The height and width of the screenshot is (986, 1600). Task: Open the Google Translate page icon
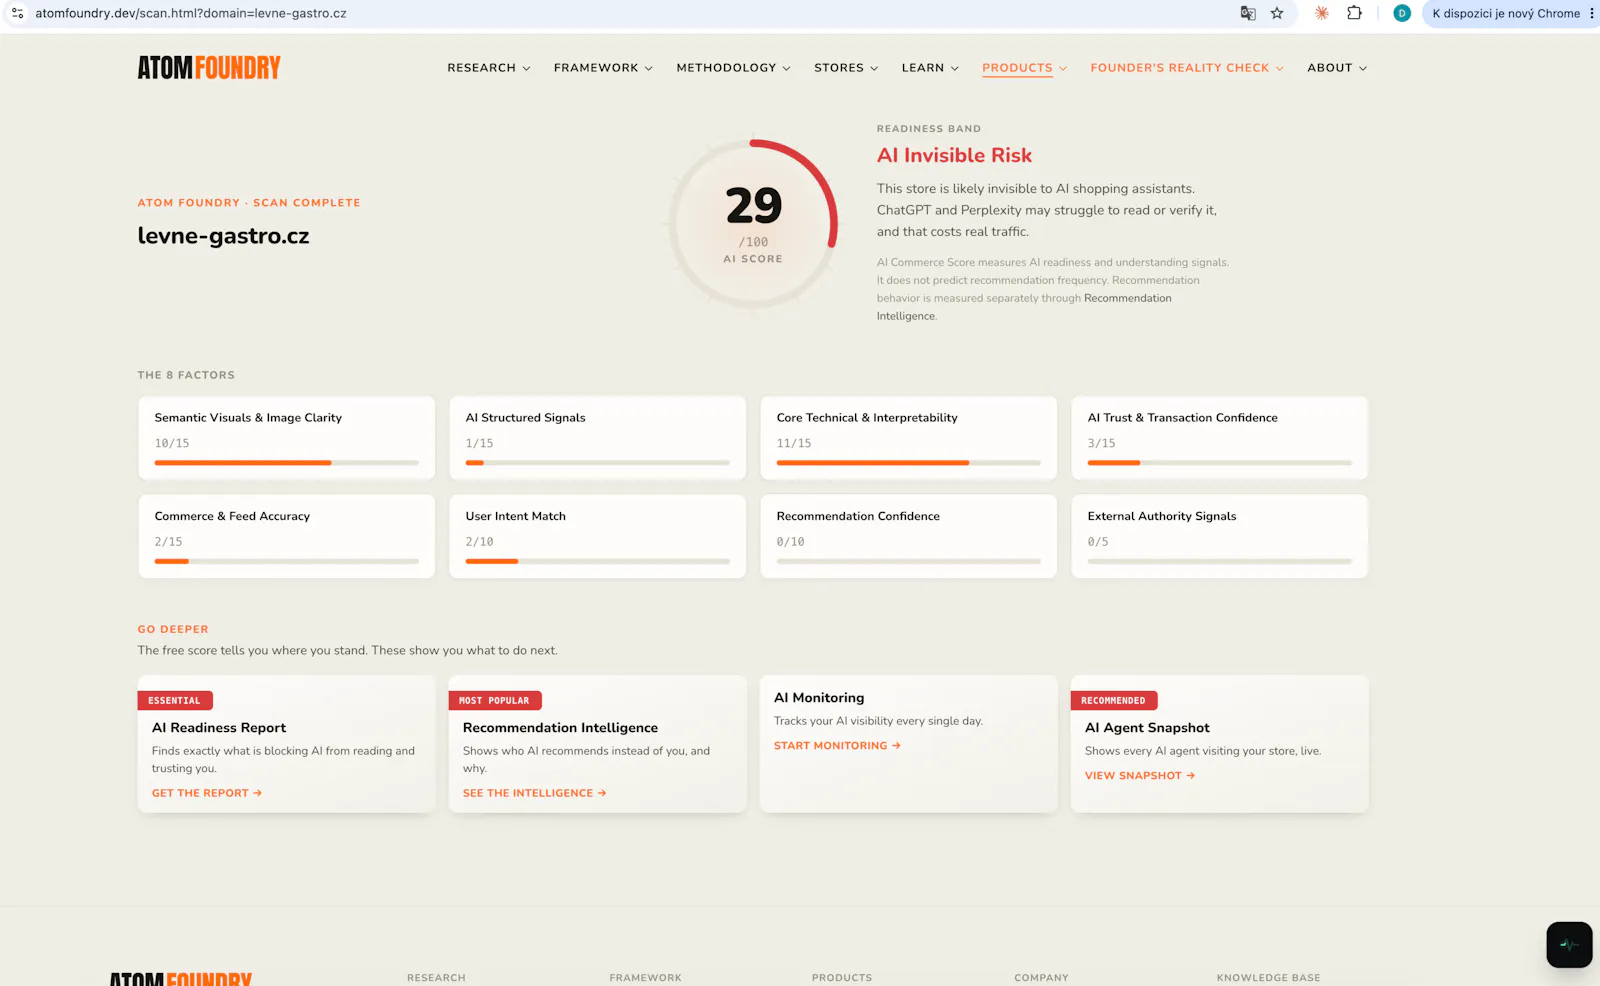click(1248, 13)
